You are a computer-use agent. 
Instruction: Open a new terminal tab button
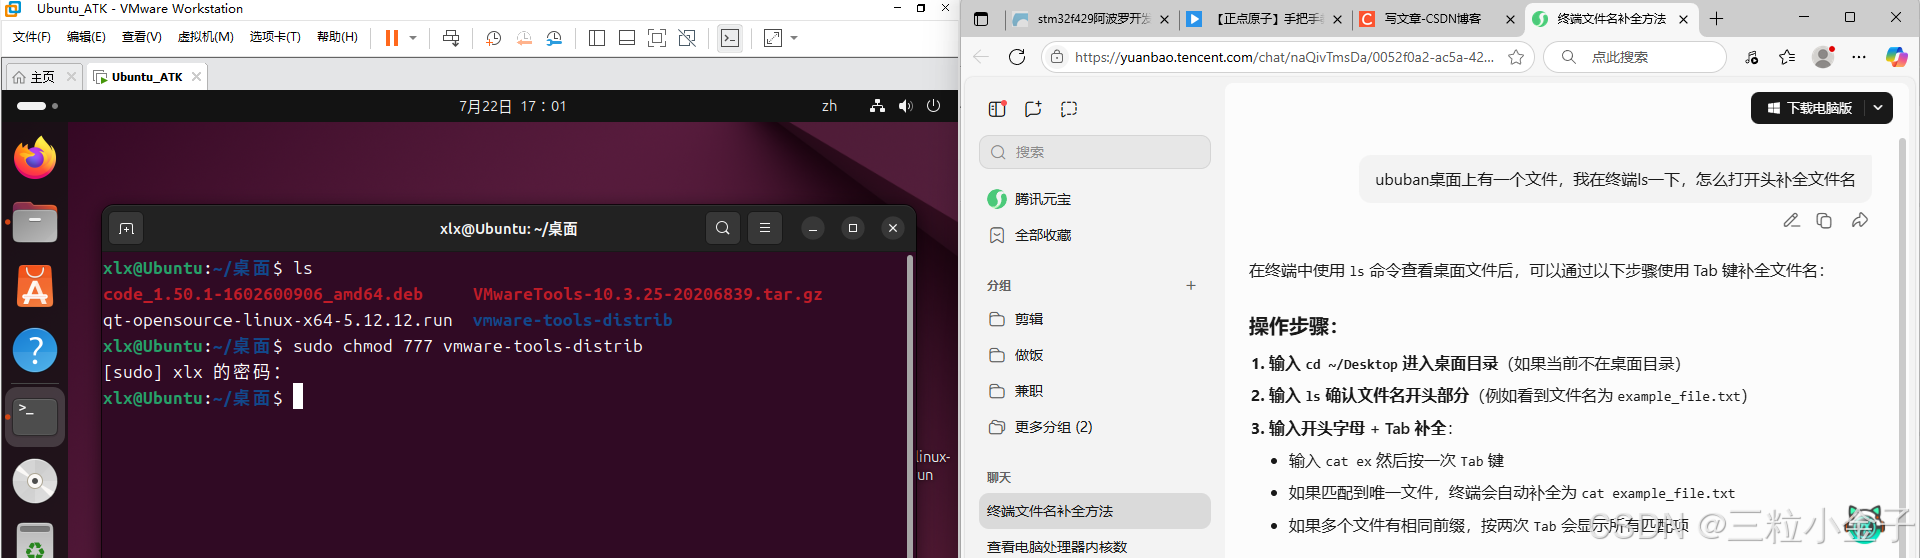click(126, 229)
